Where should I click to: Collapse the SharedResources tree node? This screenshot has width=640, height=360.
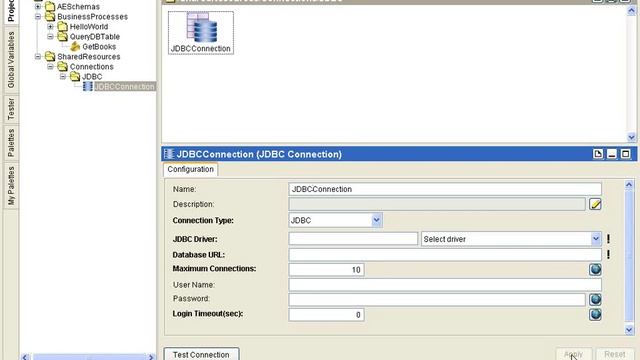point(38,56)
